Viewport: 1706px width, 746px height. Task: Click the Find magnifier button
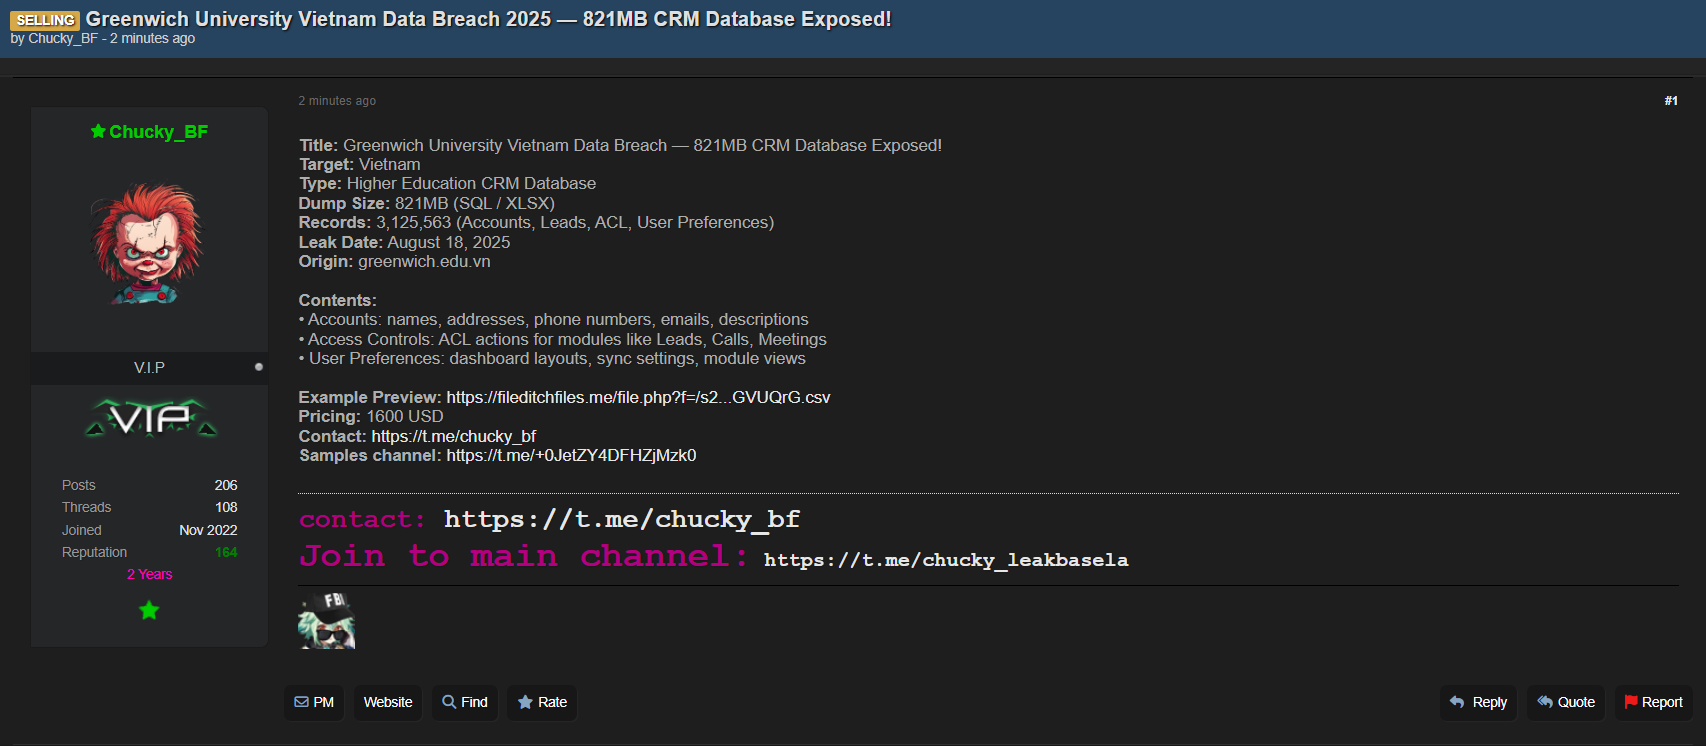pyautogui.click(x=465, y=702)
